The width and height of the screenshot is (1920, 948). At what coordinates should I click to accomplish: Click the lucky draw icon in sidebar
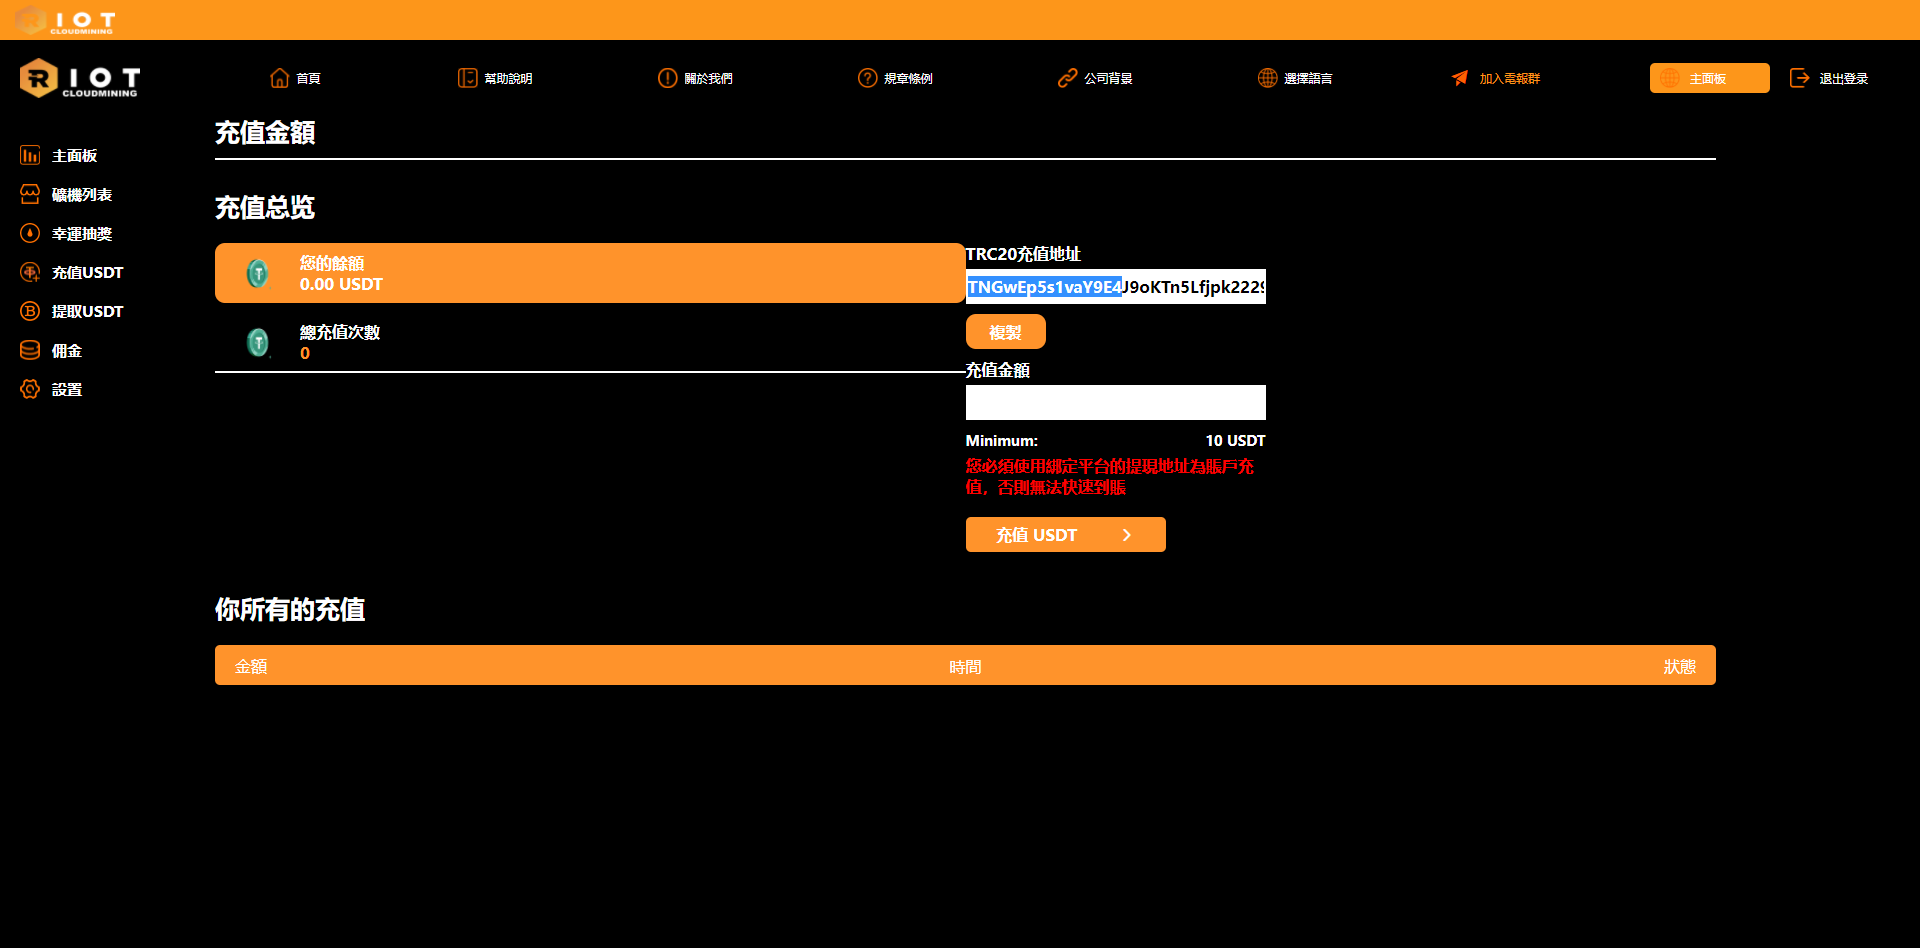(x=30, y=233)
